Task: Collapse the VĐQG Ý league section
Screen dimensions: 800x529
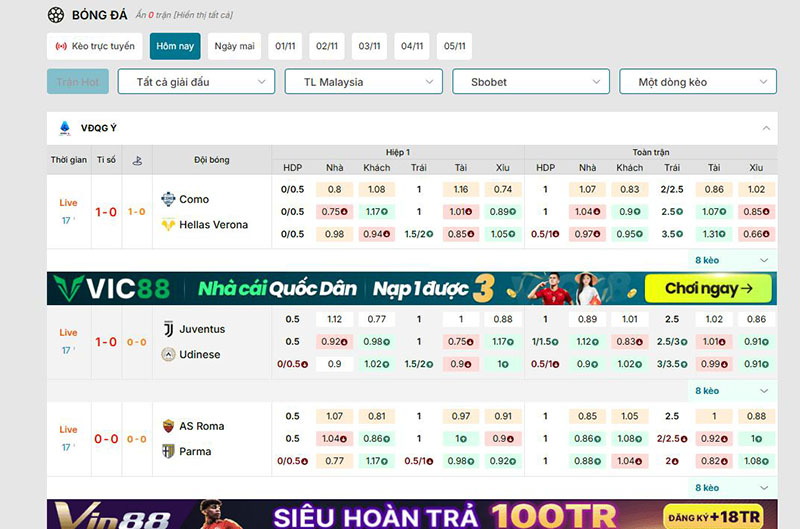Action: click(x=766, y=128)
